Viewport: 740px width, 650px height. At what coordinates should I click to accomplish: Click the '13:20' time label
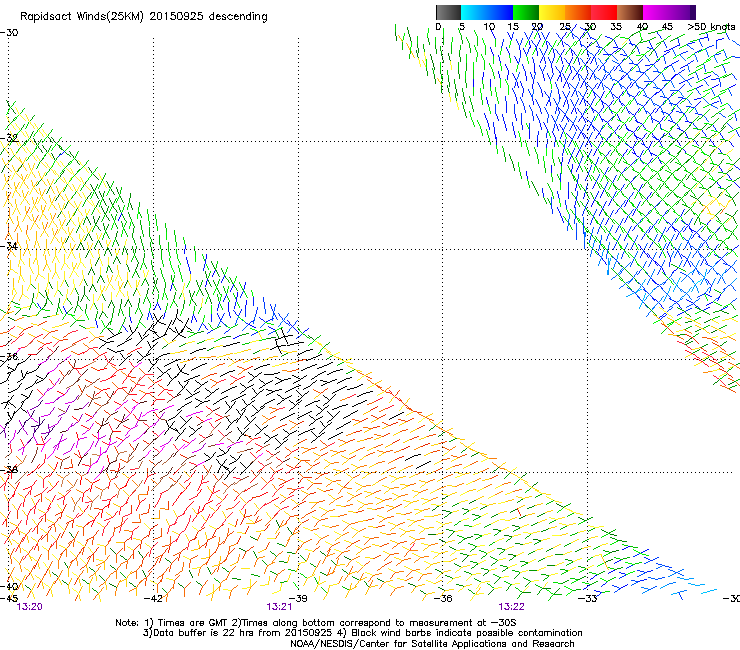(29, 607)
